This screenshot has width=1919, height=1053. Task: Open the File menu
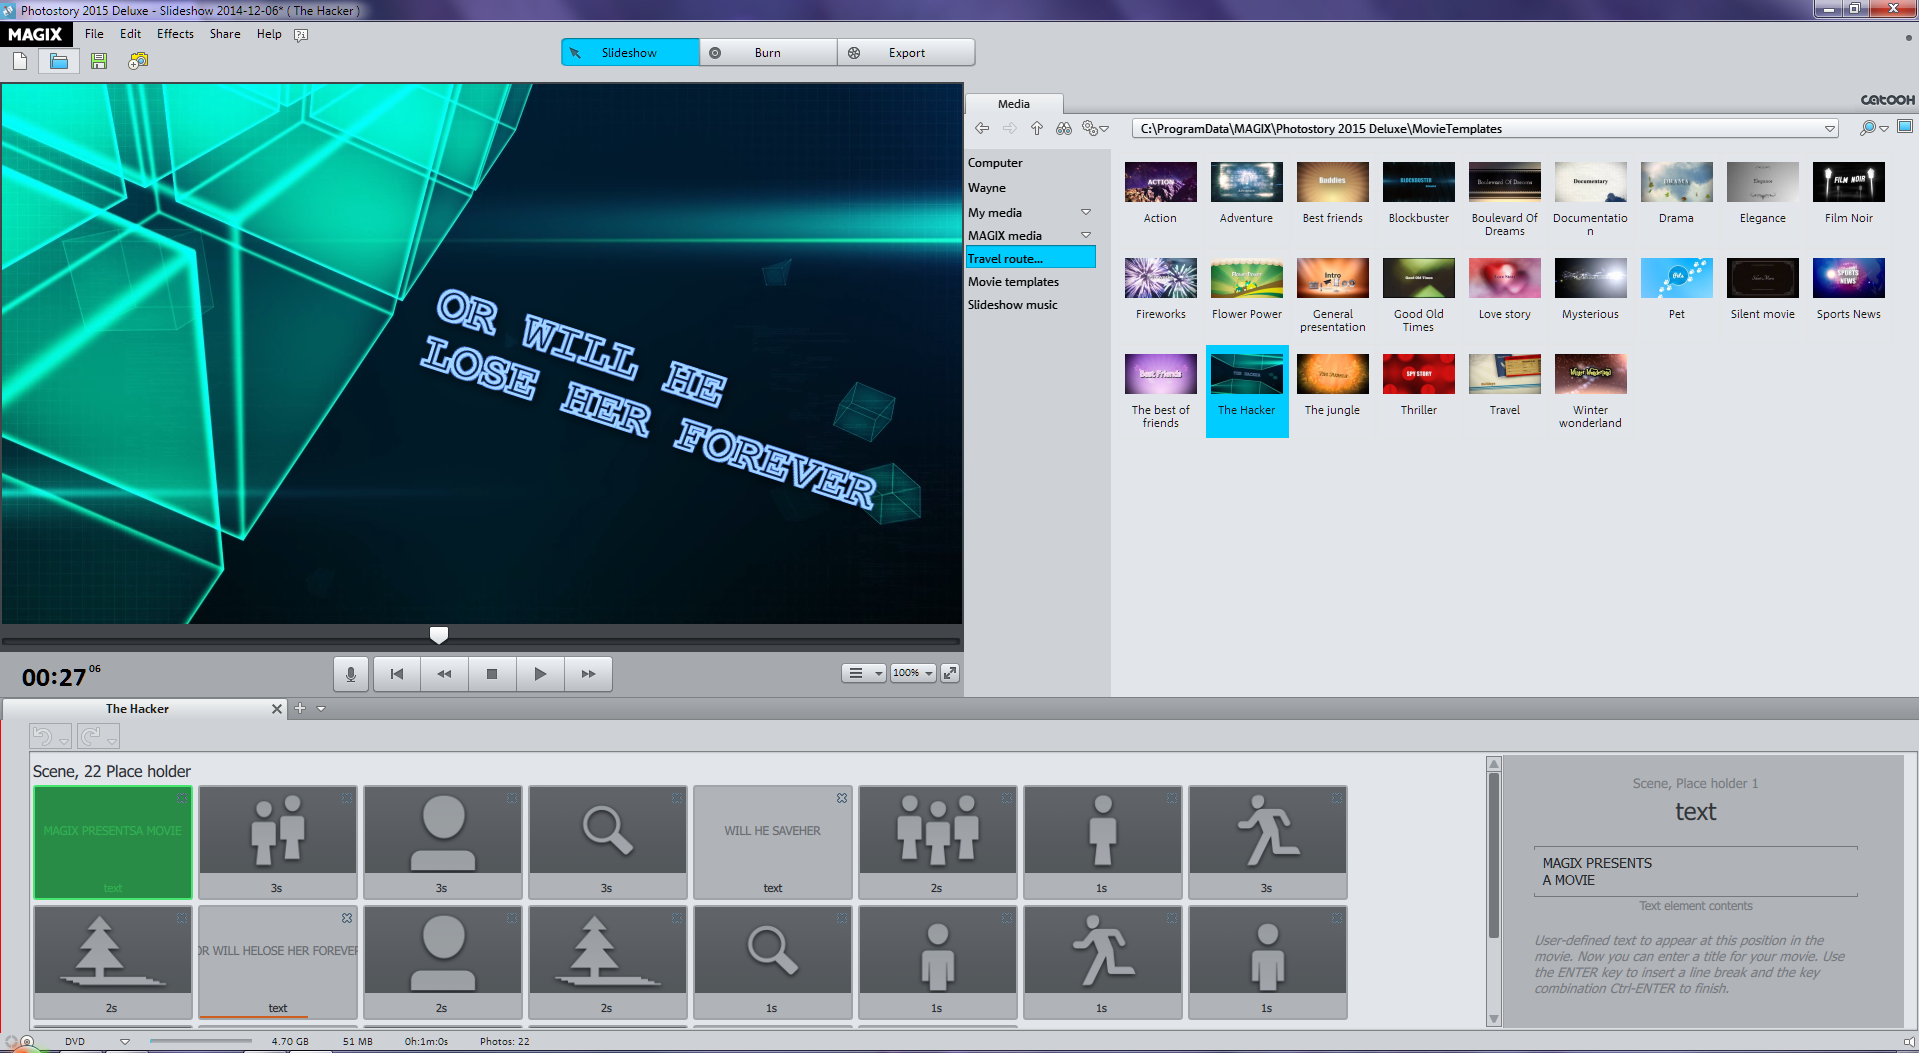coord(94,34)
